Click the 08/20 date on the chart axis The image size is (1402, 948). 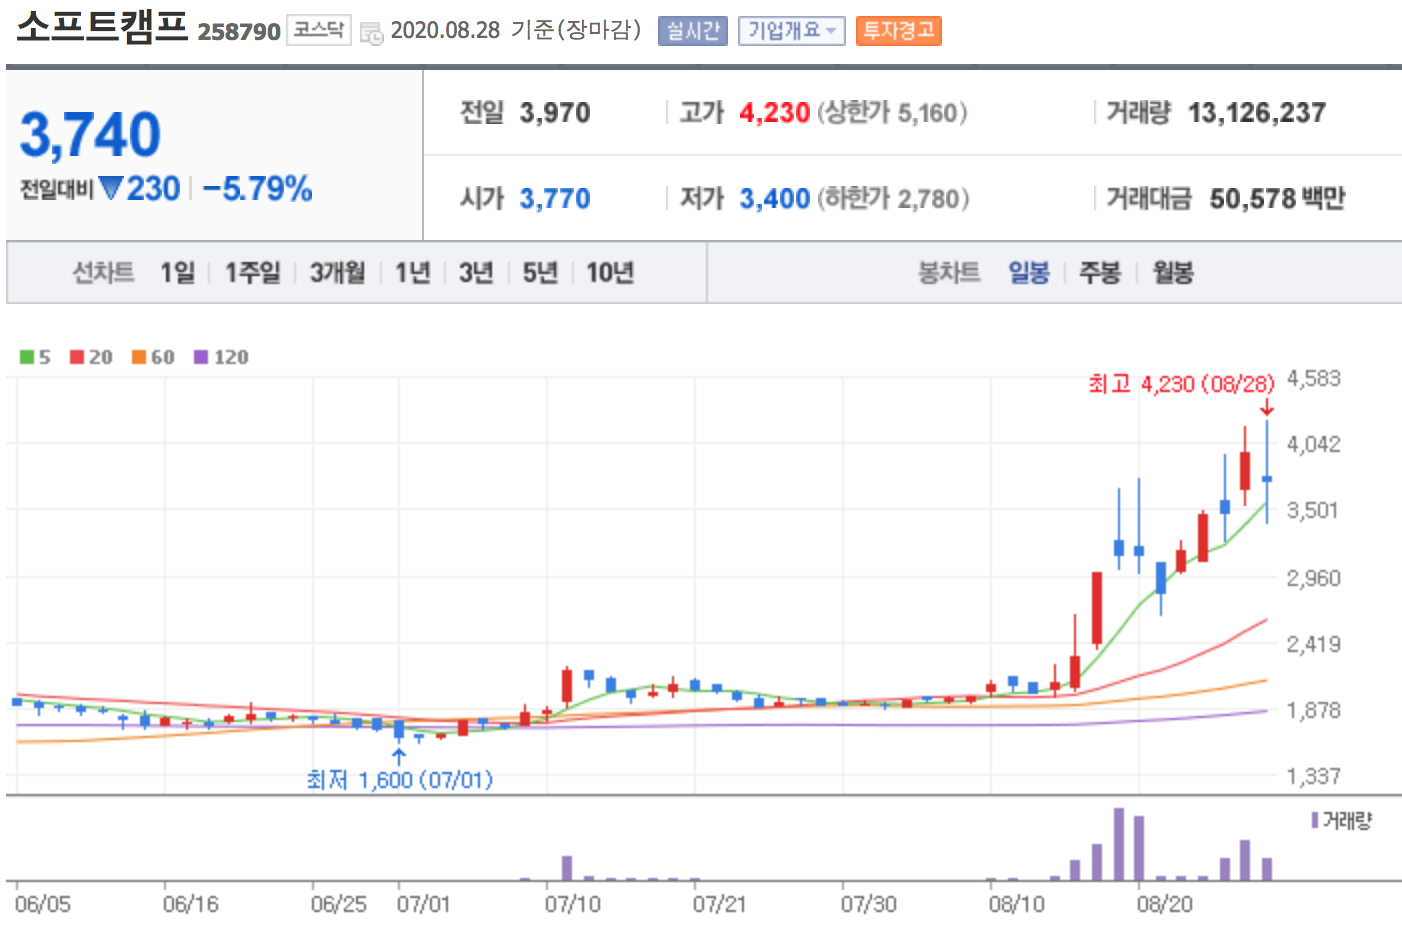coord(1165,905)
